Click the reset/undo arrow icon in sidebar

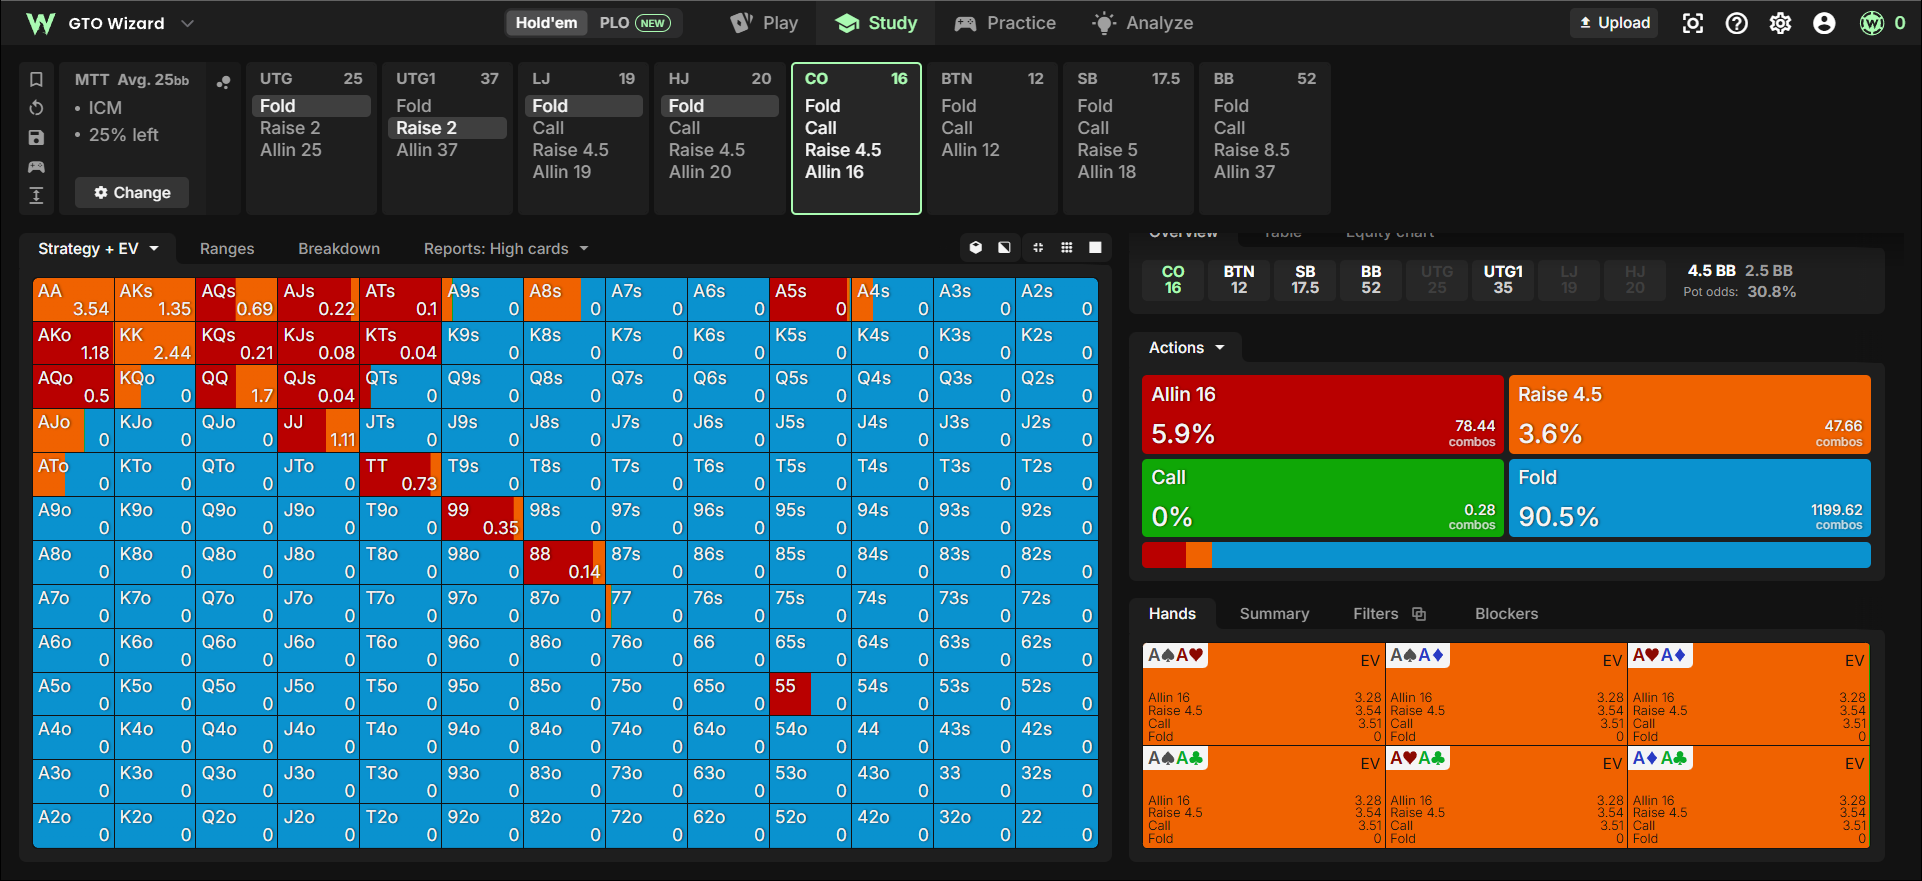36,108
